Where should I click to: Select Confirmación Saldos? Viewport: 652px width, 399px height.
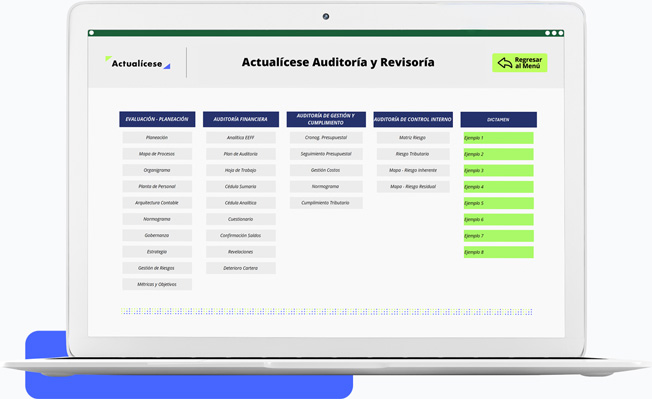(x=241, y=235)
